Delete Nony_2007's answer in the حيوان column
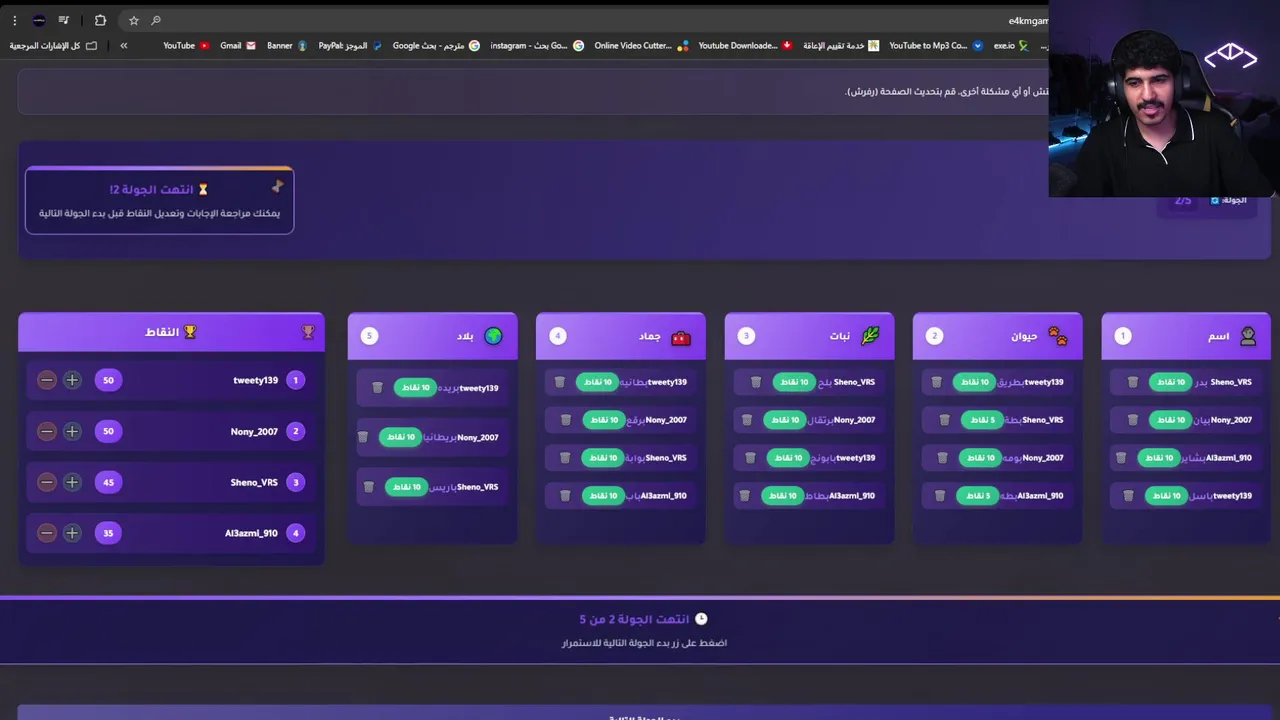This screenshot has width=1280, height=720. (943, 458)
